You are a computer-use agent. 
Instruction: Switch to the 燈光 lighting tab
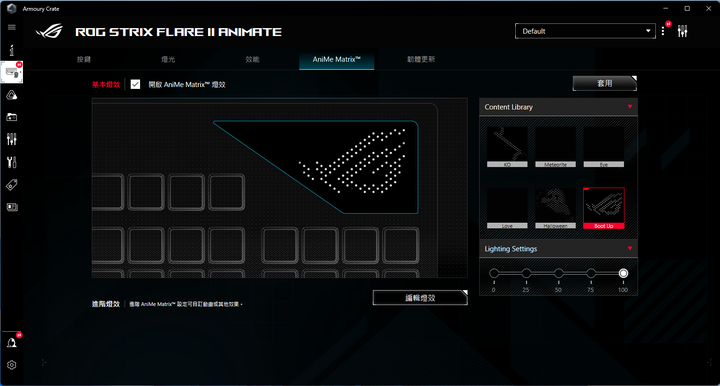point(168,59)
